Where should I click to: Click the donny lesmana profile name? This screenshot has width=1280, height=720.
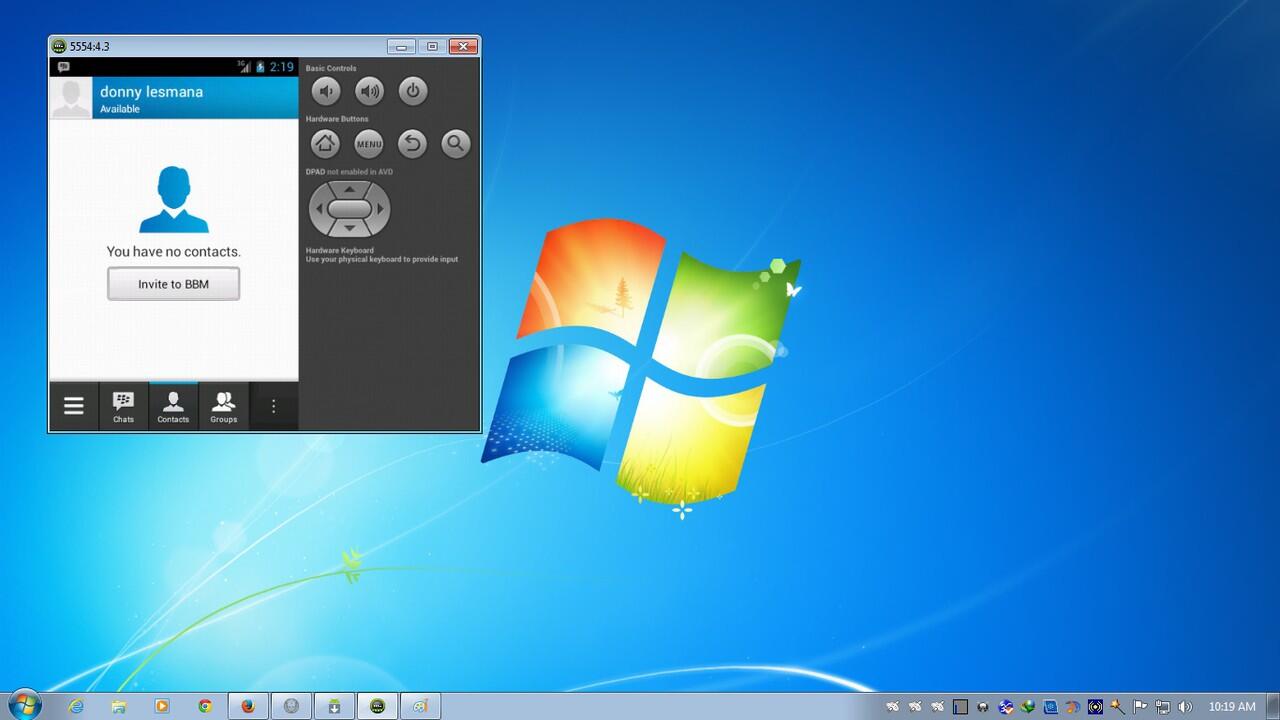click(x=151, y=92)
